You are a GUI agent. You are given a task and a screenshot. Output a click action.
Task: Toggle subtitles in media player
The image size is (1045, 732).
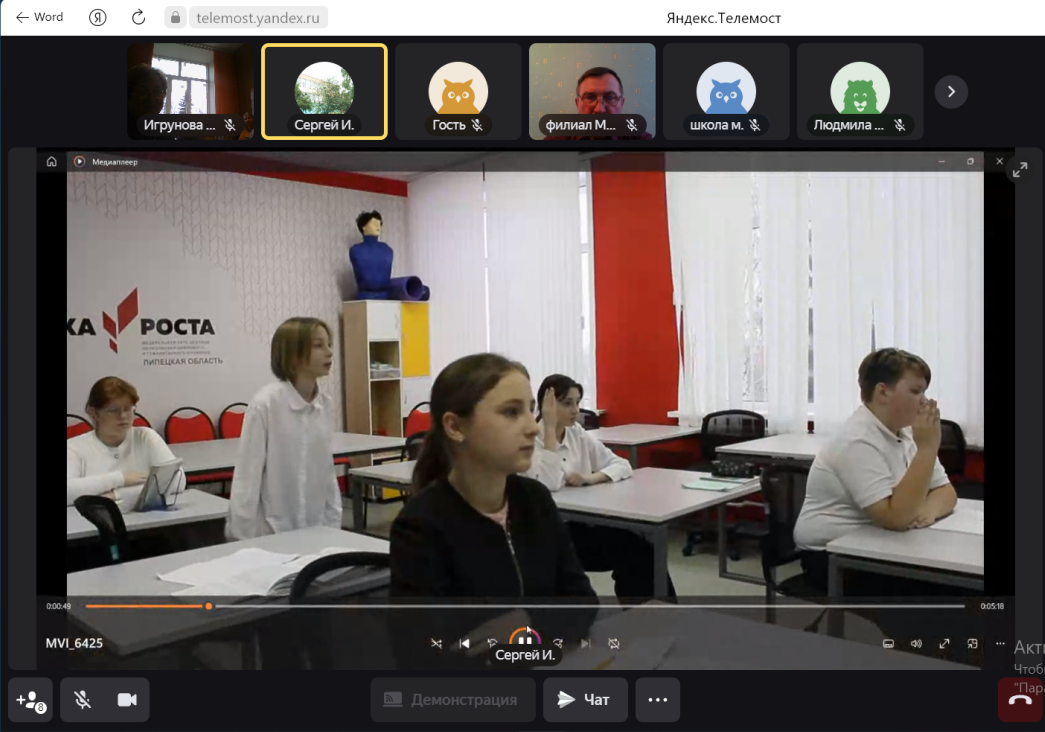click(x=888, y=643)
